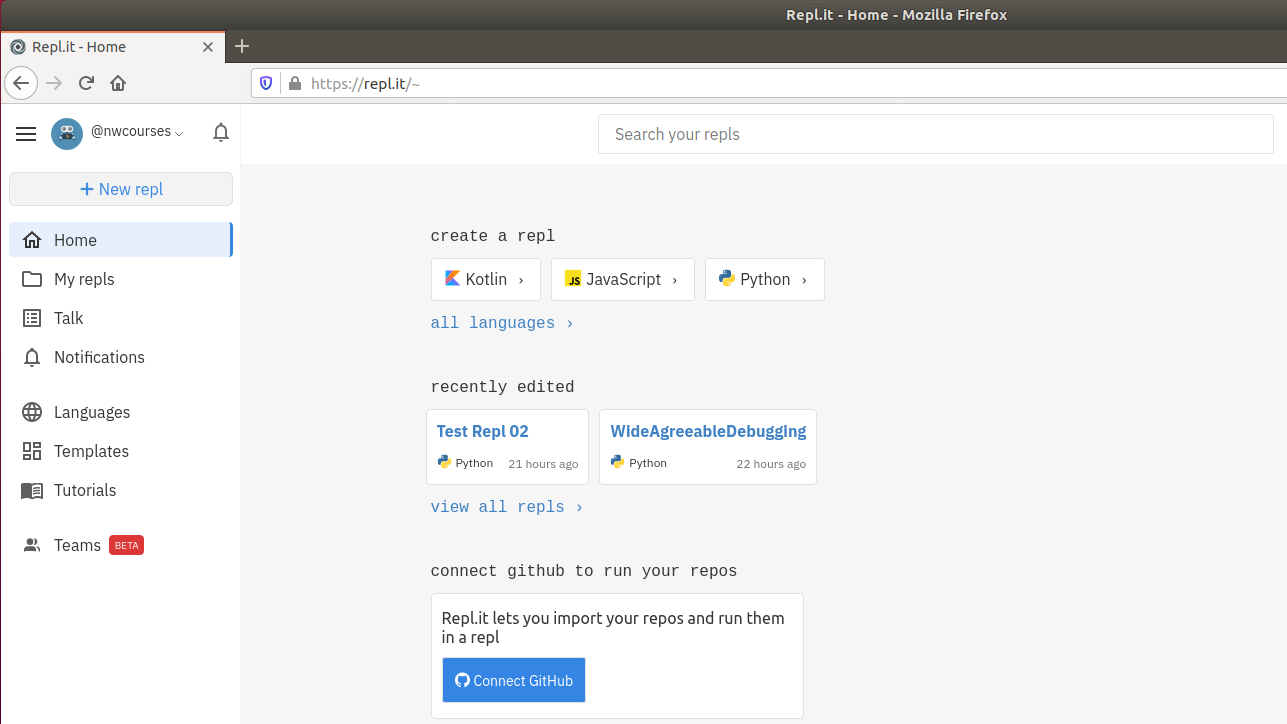Screen dimensions: 1287x724
Task: Select the Repl.it - Home browser tab
Action: pyautogui.click(x=112, y=46)
